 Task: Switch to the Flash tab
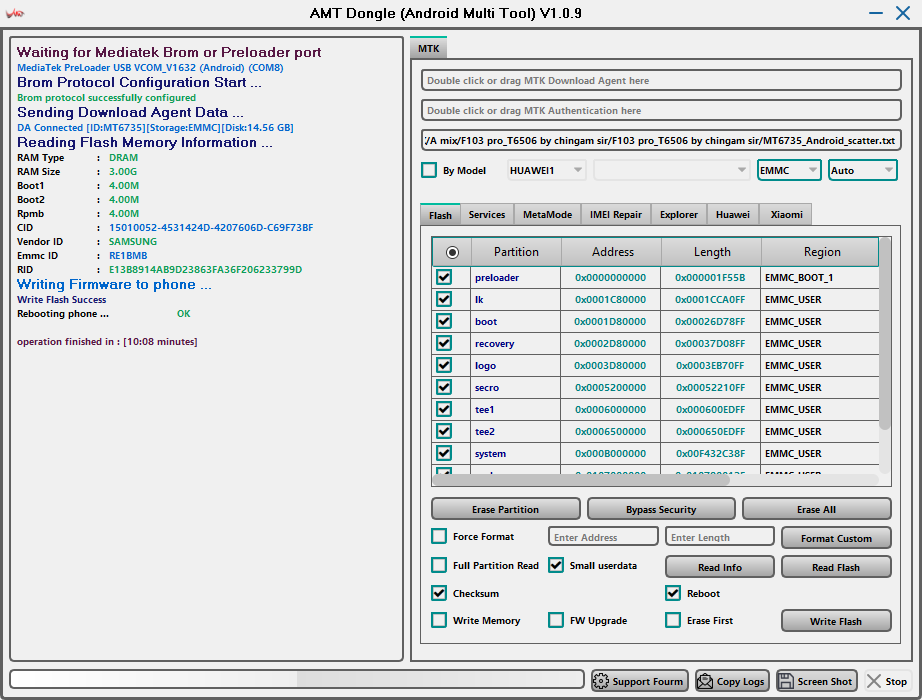click(x=440, y=215)
